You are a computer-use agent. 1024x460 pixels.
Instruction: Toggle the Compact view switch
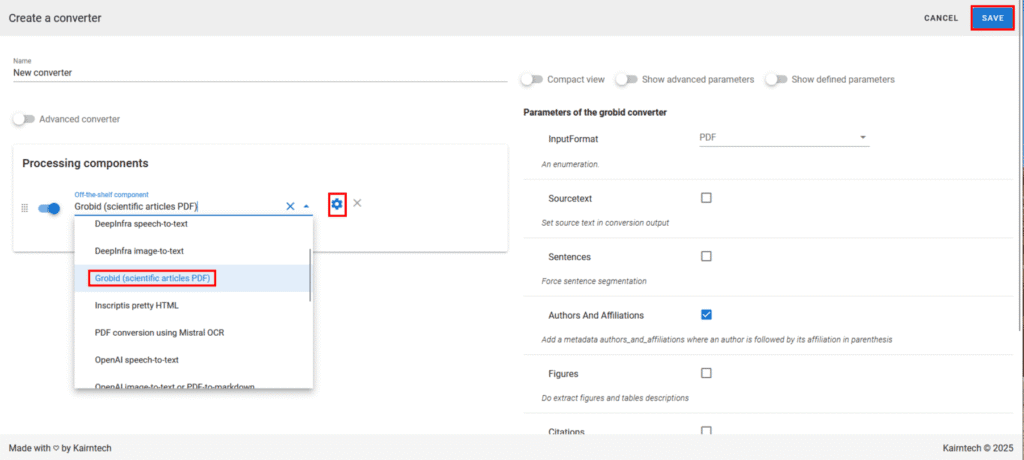click(532, 79)
